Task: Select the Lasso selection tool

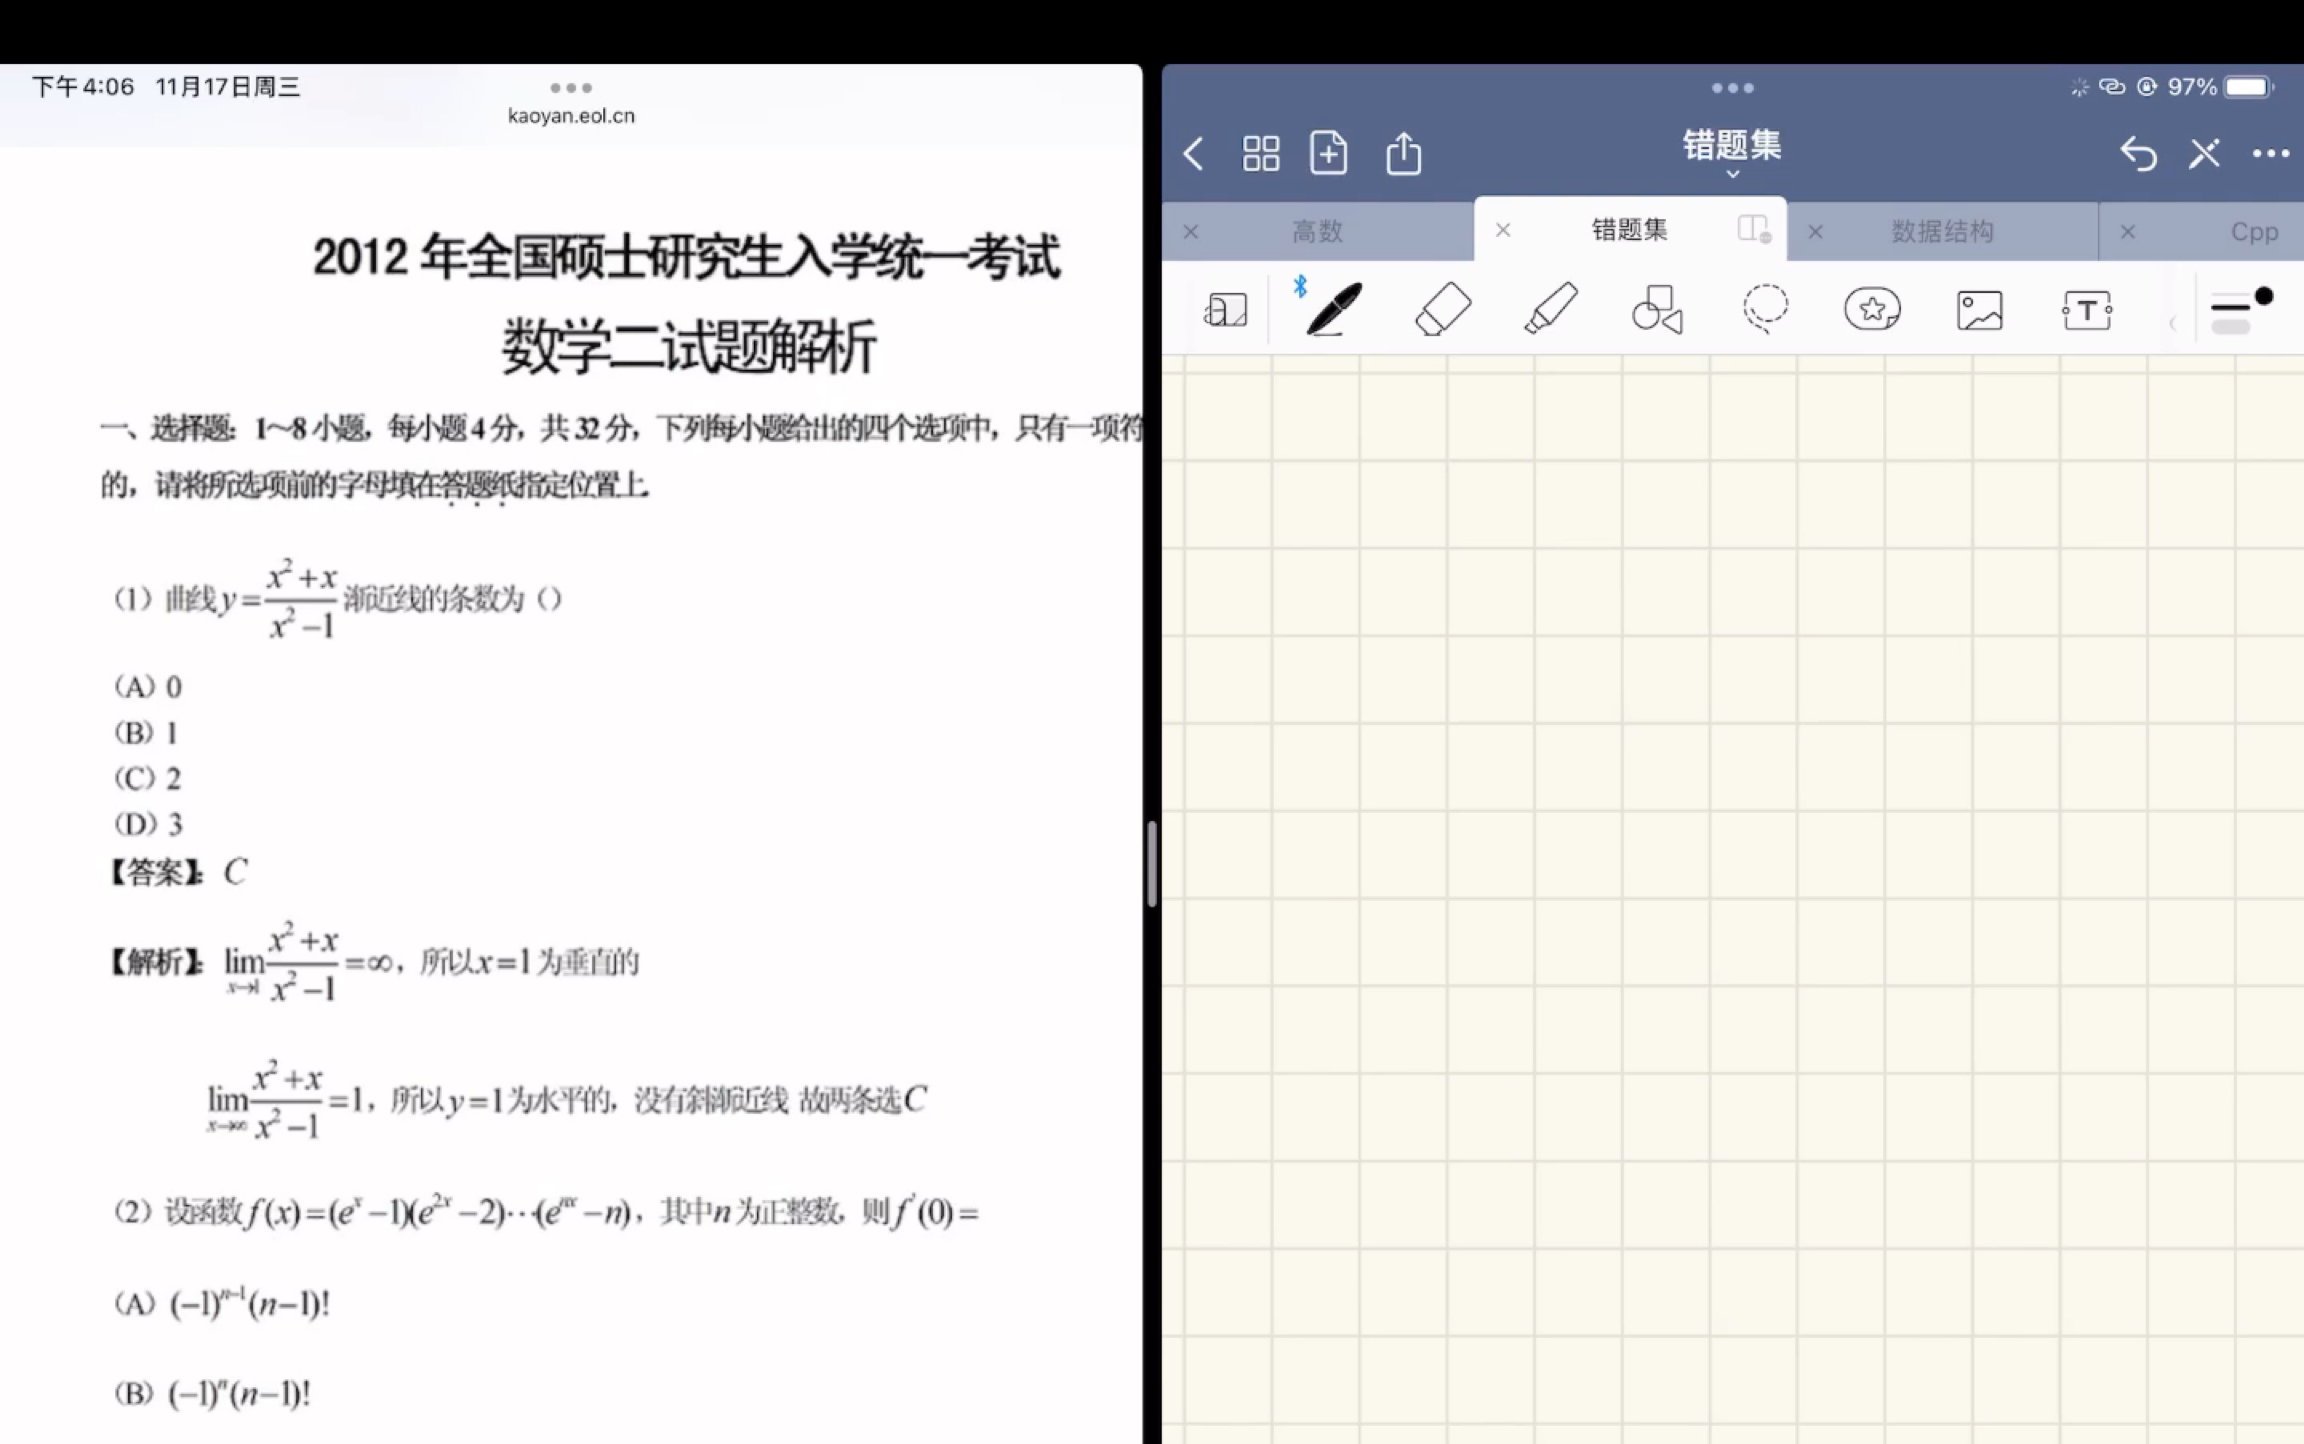Action: 1765,308
